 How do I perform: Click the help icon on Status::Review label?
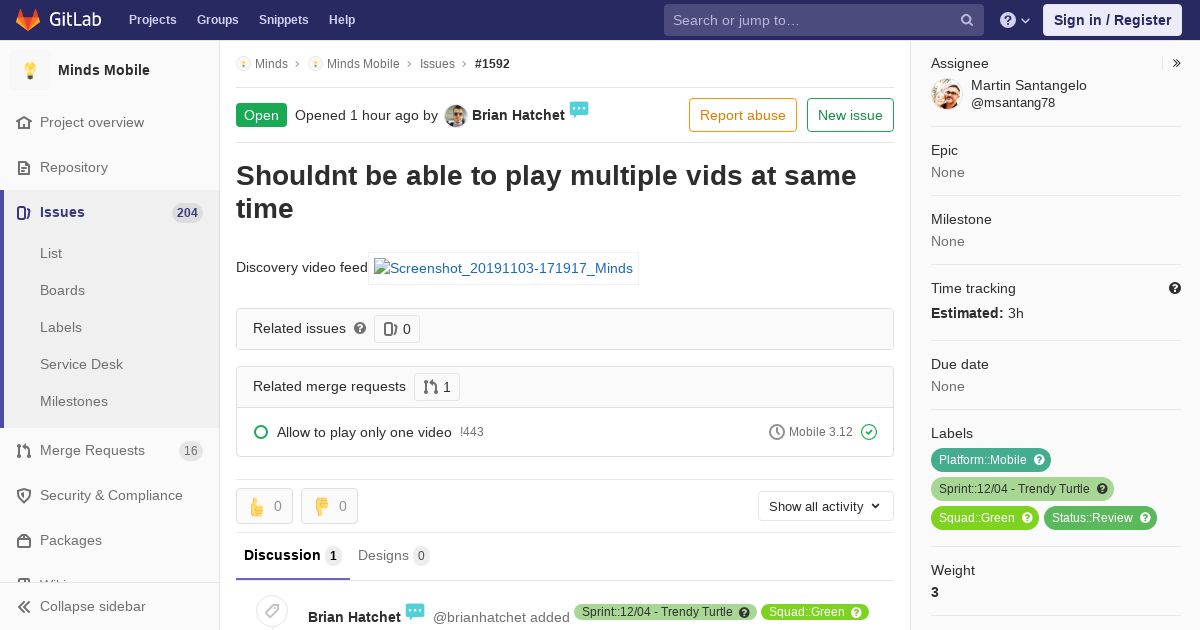tap(1145, 518)
